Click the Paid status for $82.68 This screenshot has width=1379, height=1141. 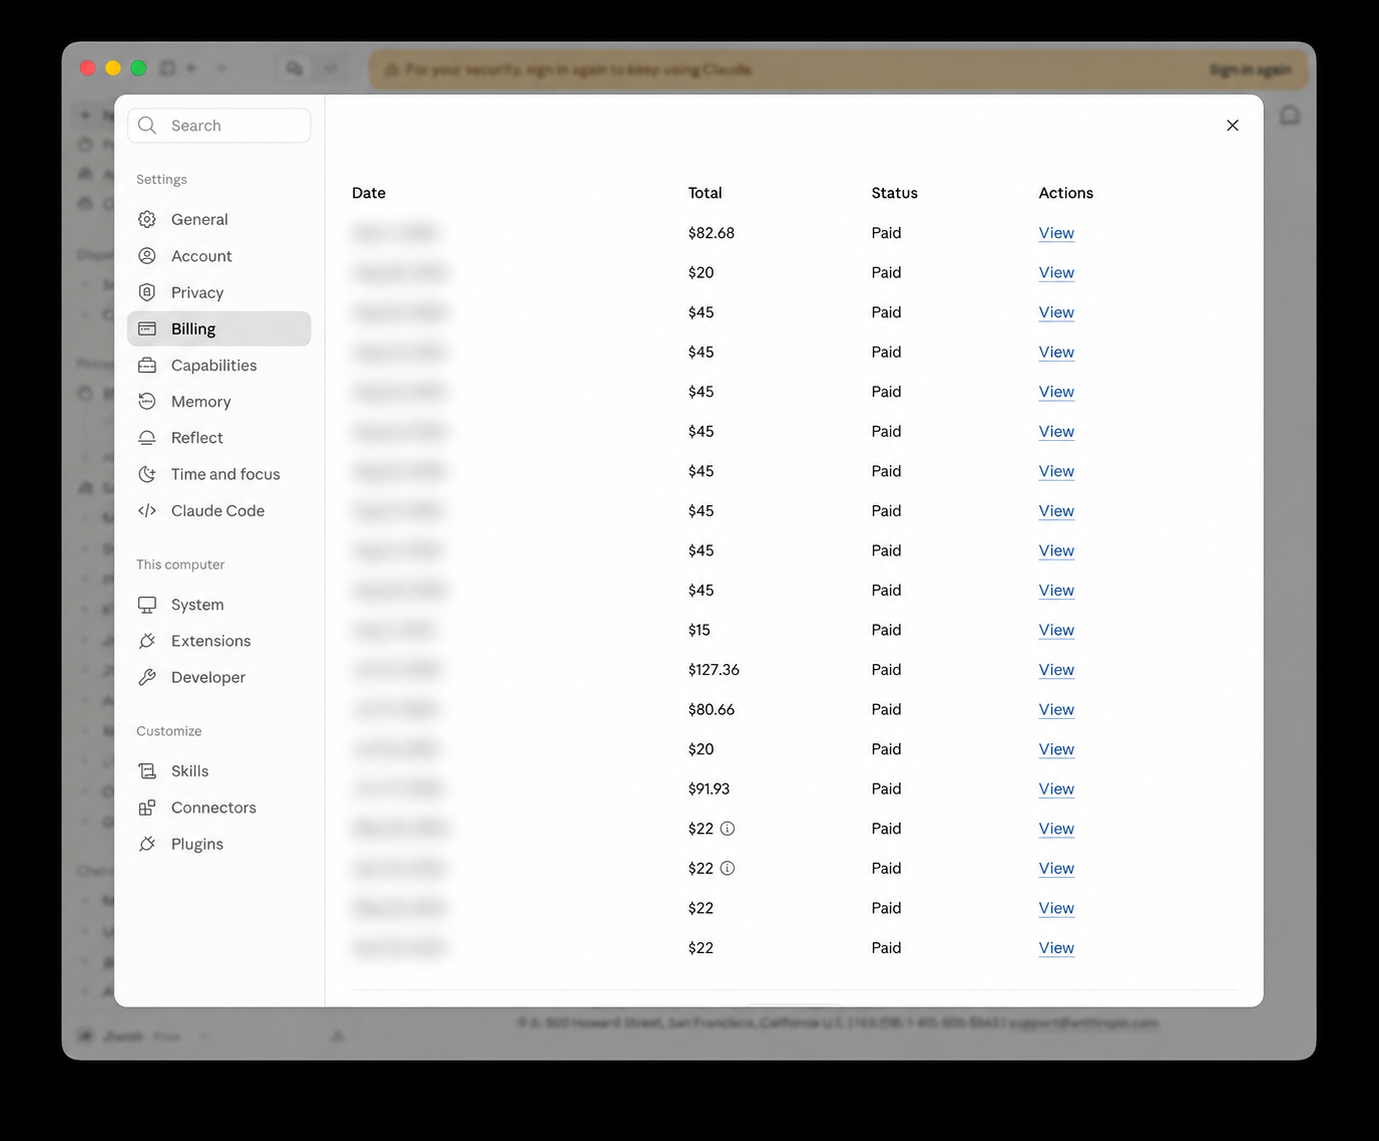tap(886, 233)
